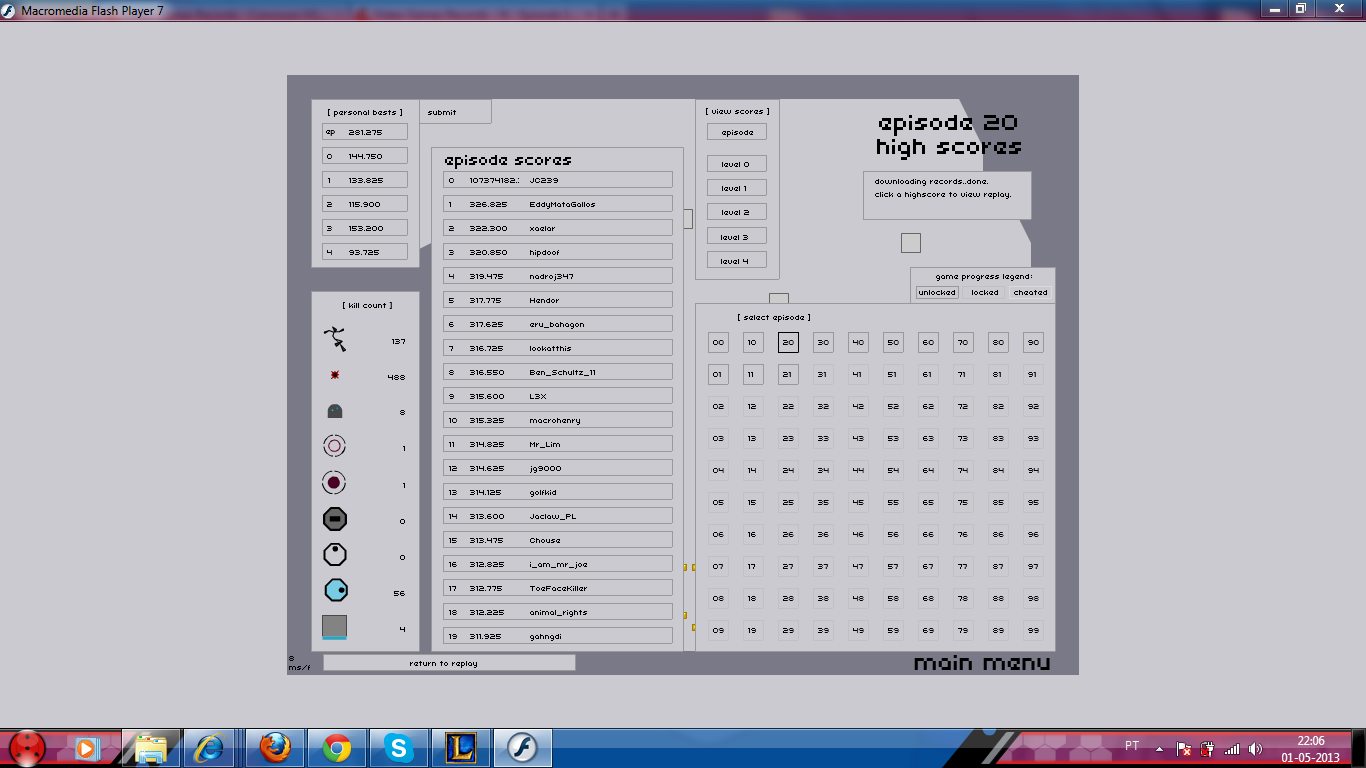The image size is (1366, 768).
Task: Select episode 21 in the episode grid
Action: [x=788, y=375]
